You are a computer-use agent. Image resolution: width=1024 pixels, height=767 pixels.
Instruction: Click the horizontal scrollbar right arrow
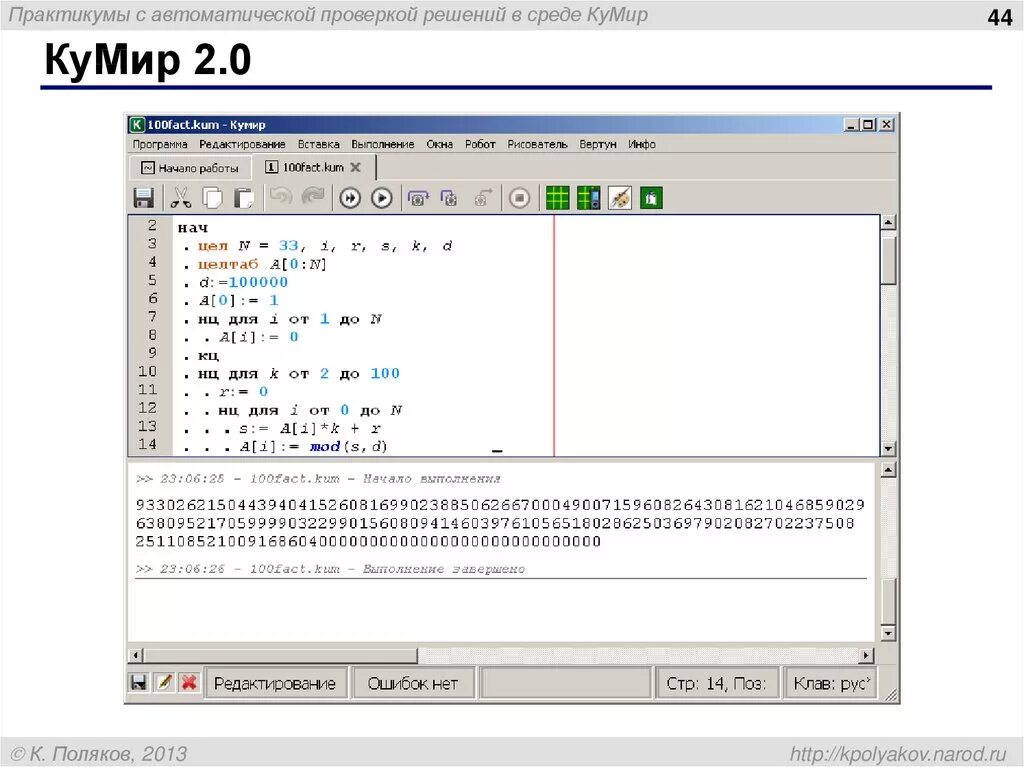(866, 655)
